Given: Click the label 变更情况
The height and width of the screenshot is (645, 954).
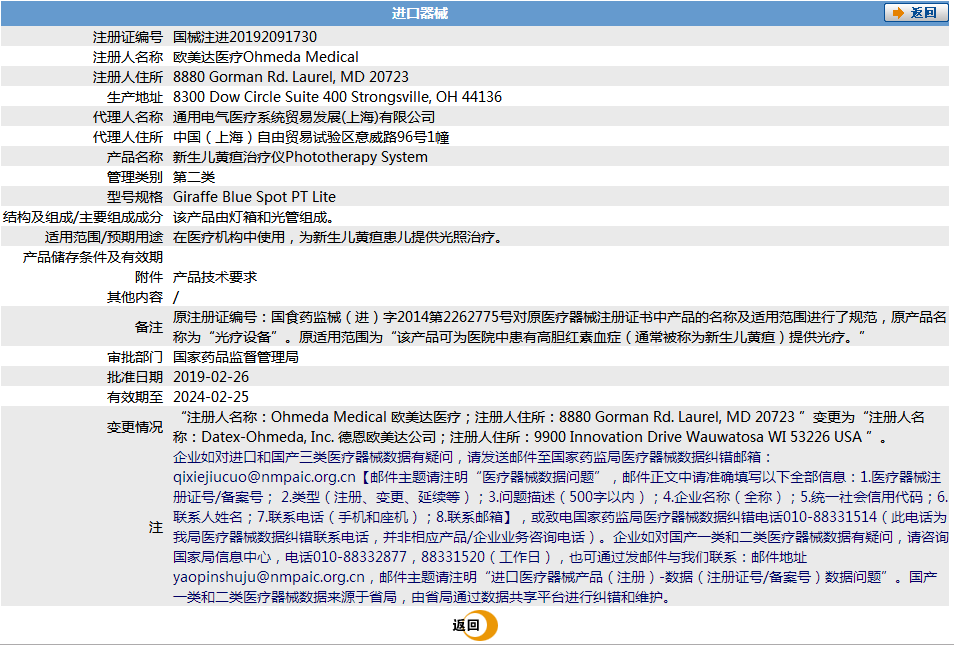Looking at the screenshot, I should [135, 427].
